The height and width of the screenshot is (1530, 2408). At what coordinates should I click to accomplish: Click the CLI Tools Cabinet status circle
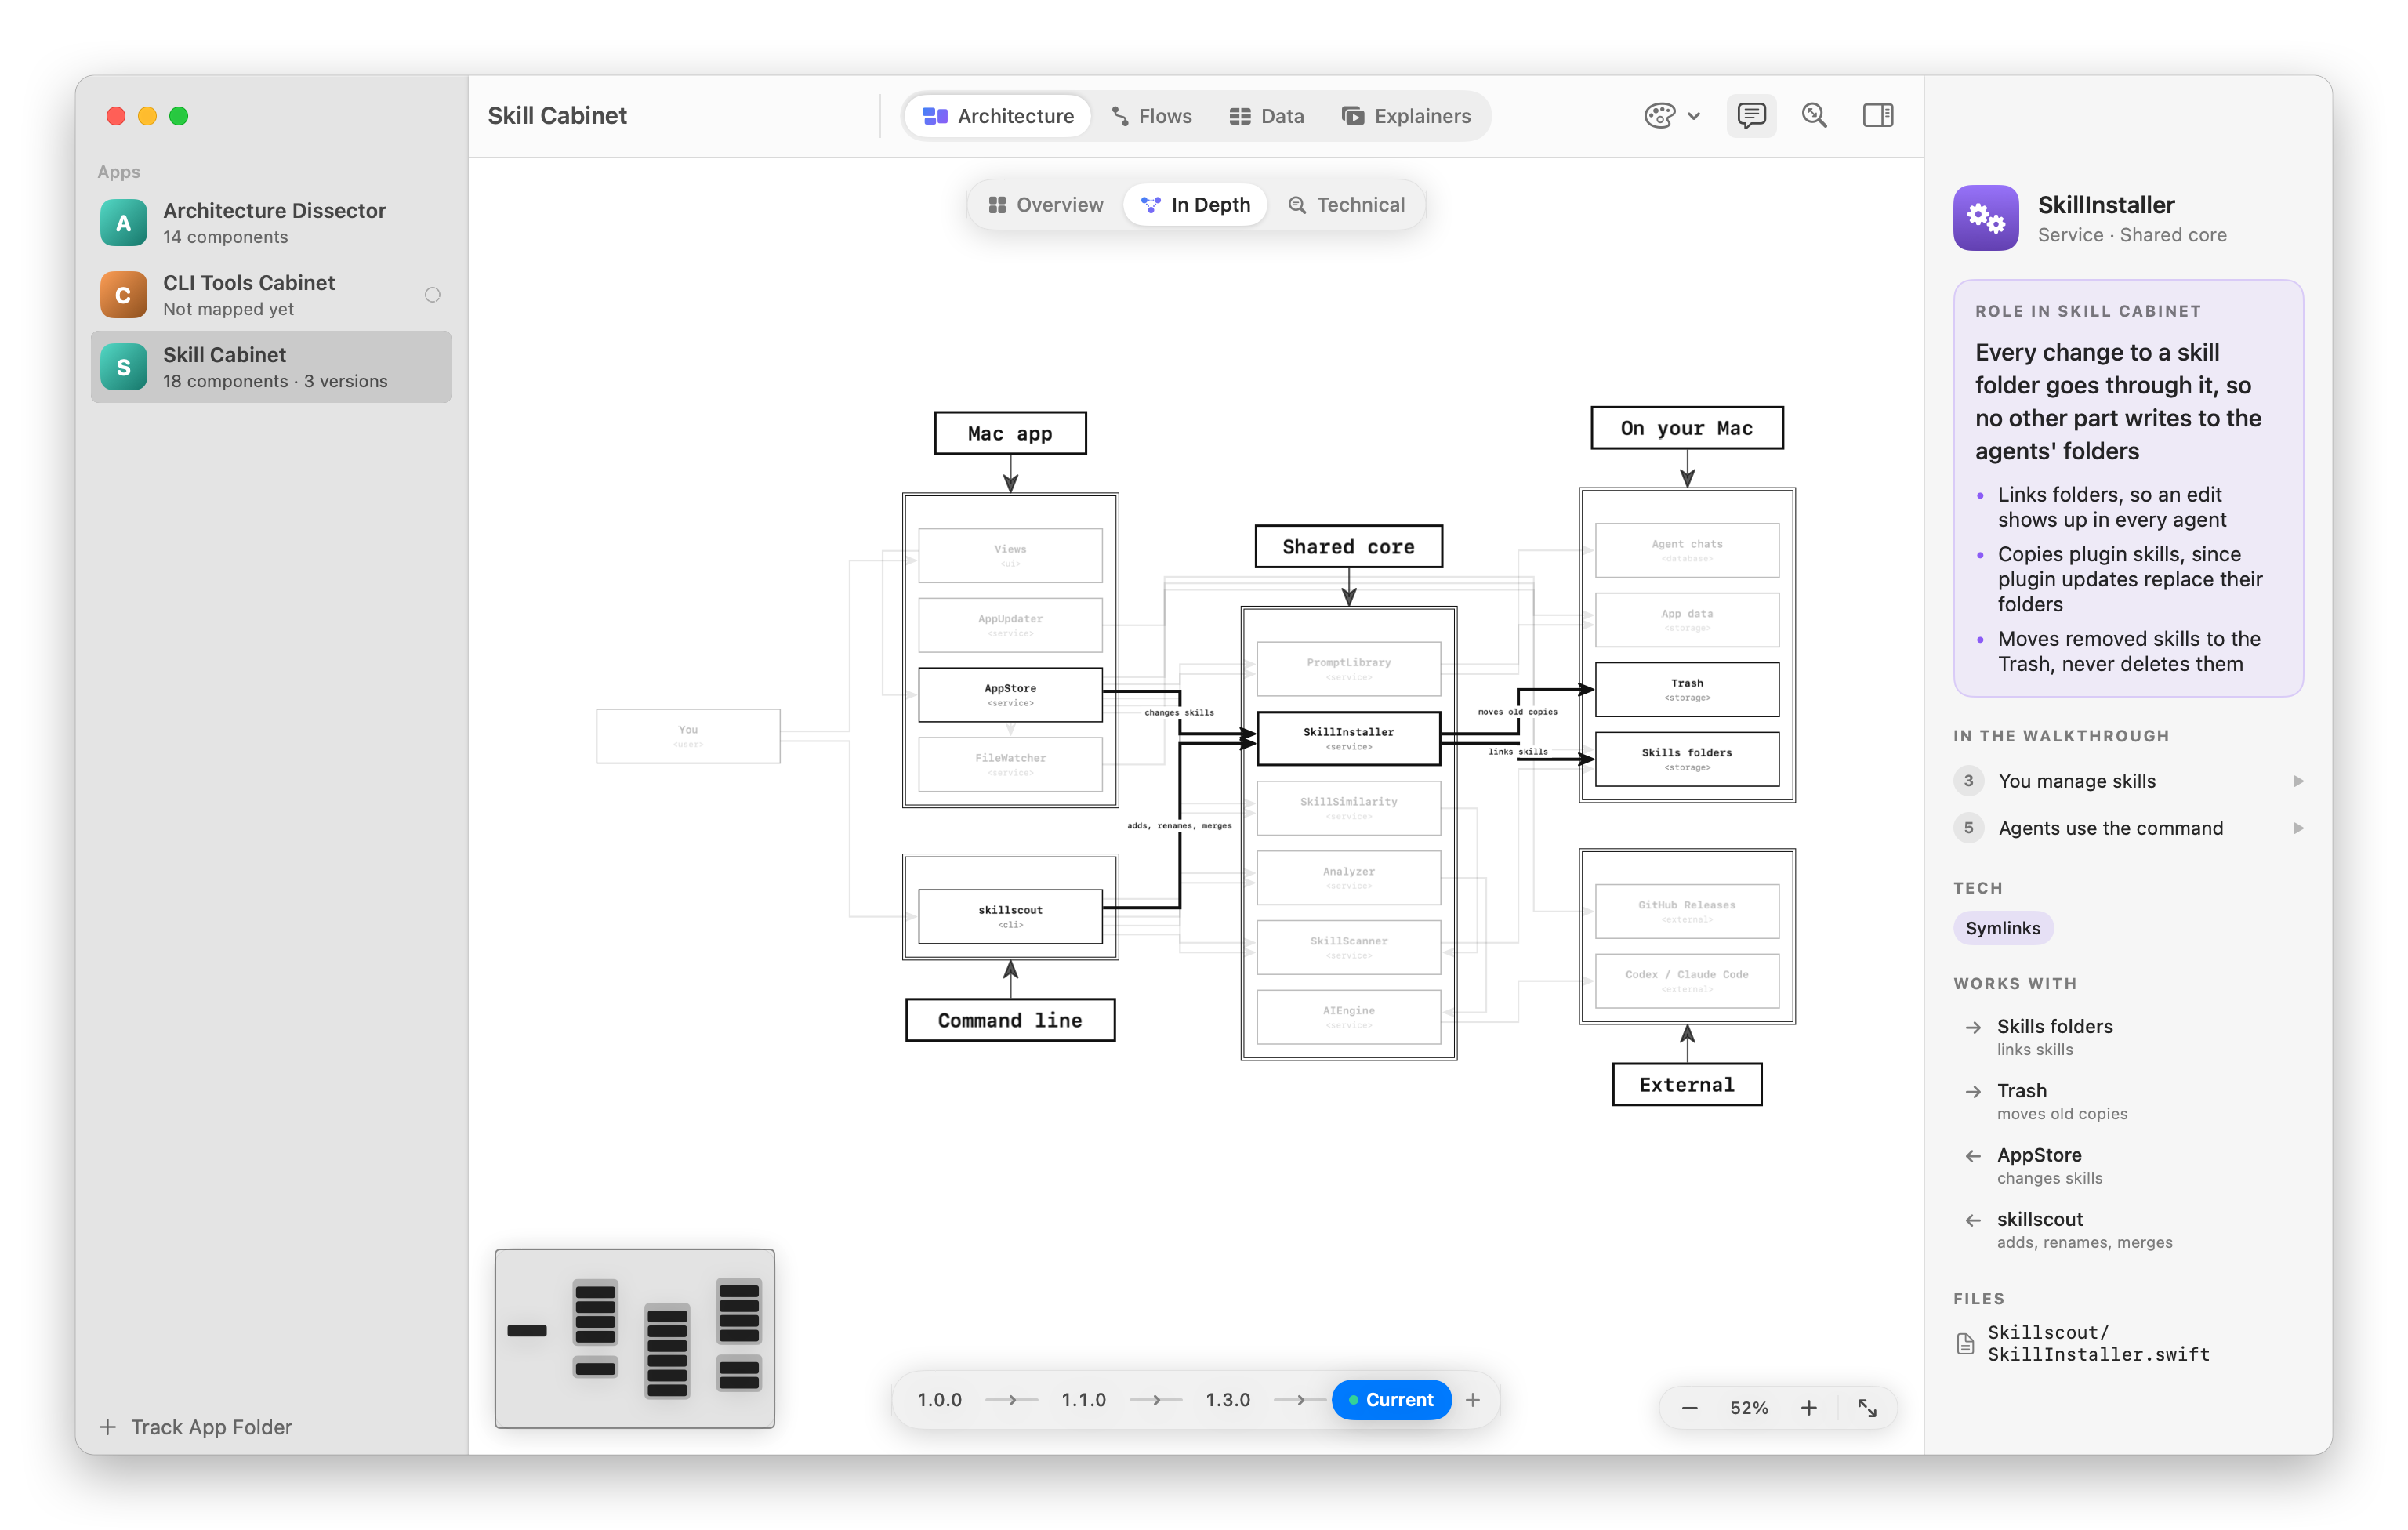pyautogui.click(x=432, y=295)
